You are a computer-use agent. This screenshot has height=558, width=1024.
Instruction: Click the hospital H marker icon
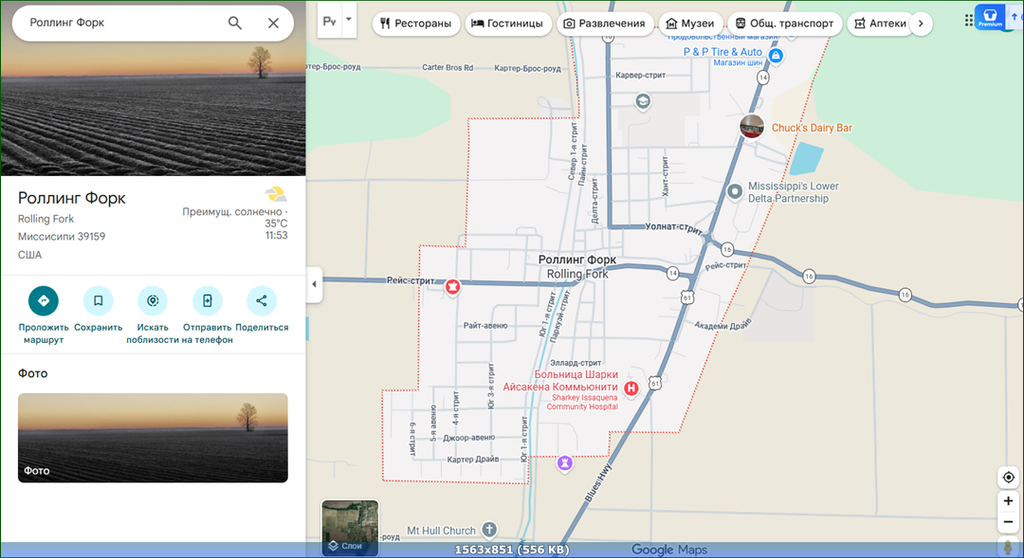pyautogui.click(x=631, y=389)
